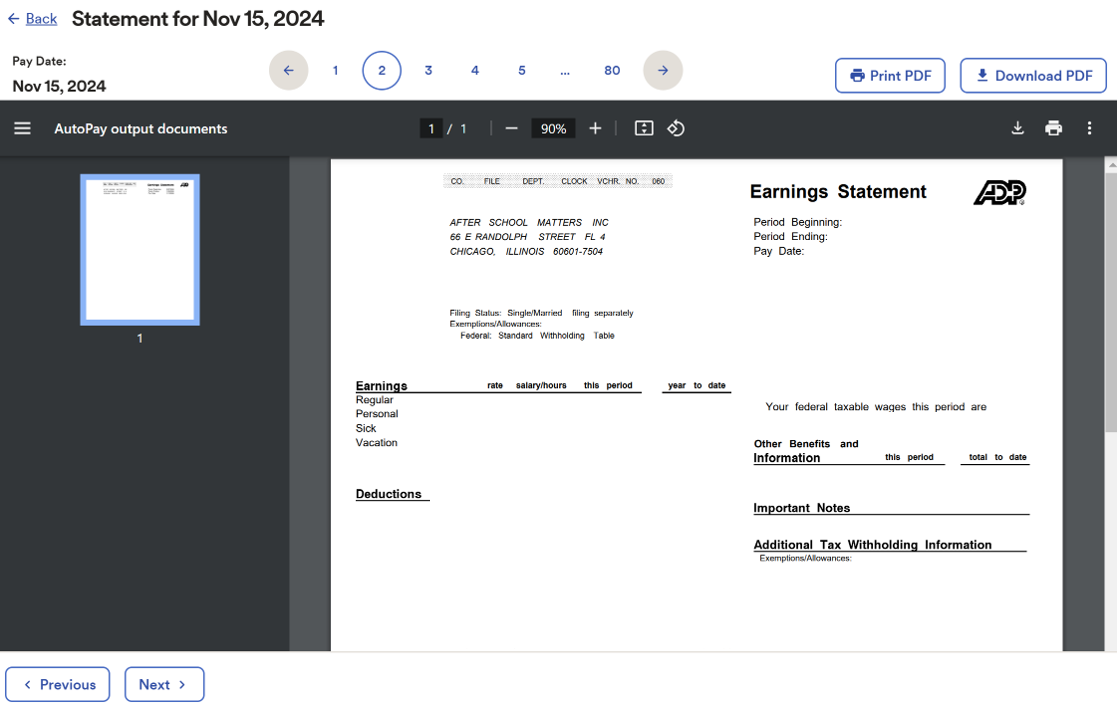
Task: Zoom in with the plus icon
Action: (595, 128)
